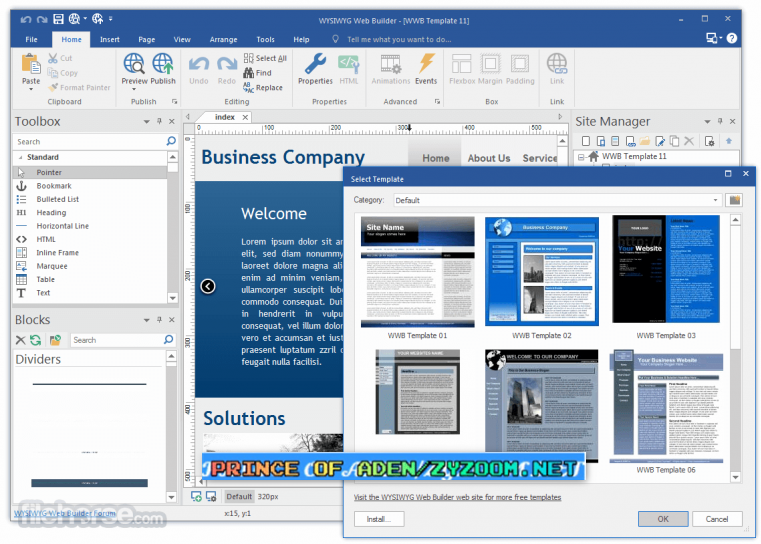Click the Tell me what you want field

pos(399,40)
